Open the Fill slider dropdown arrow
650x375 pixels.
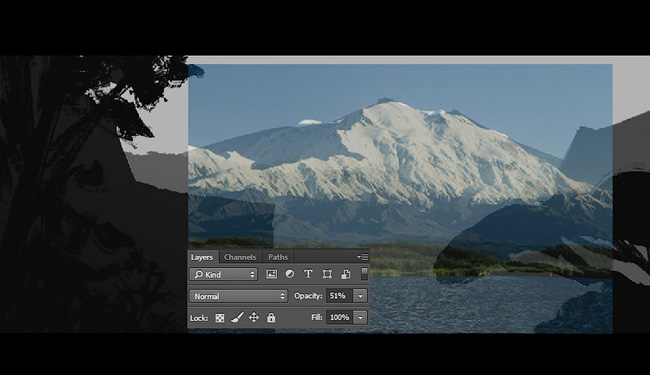360,317
